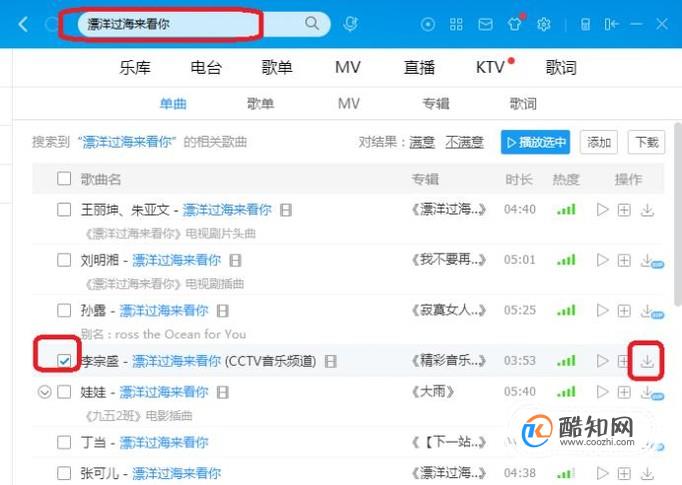Play the 孙露 song
This screenshot has width=682, height=485.
(602, 311)
